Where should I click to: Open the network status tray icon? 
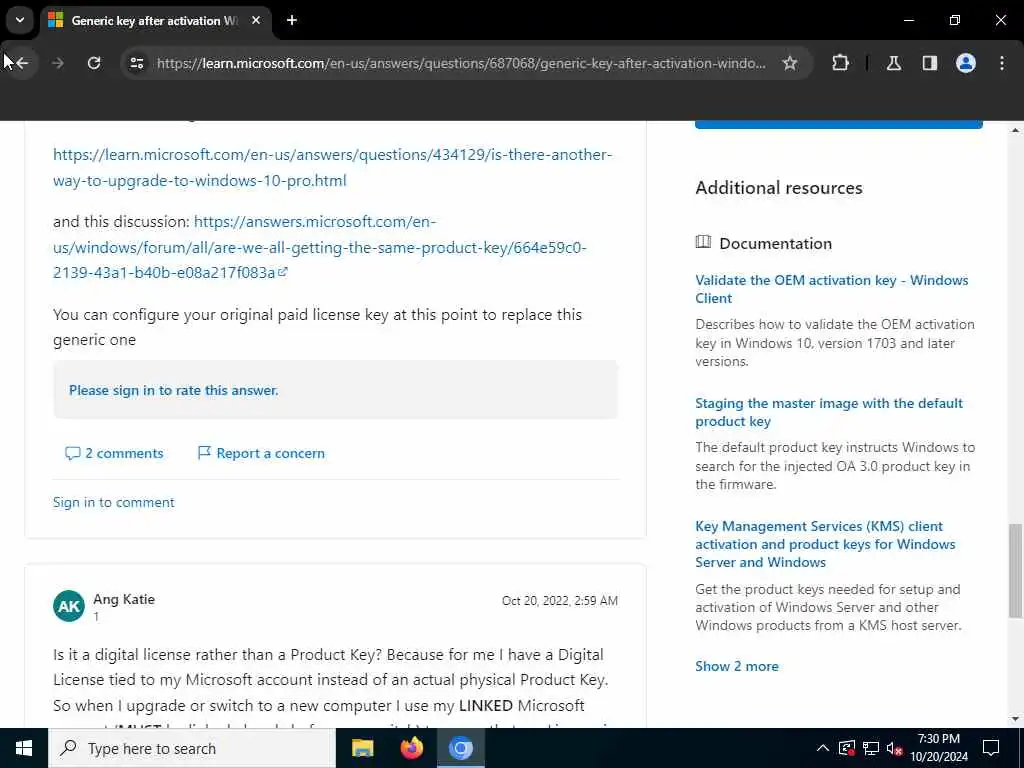(871, 748)
